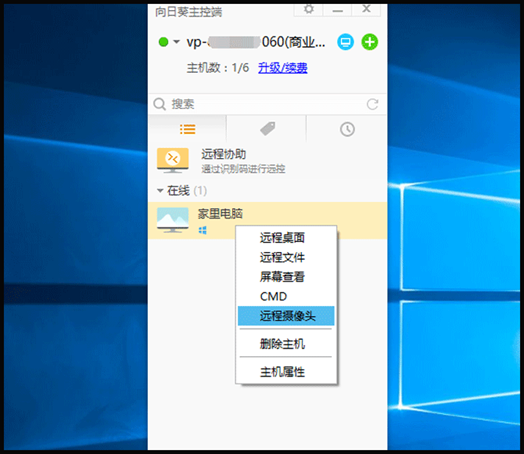Open the clock history tab
Image resolution: width=524 pixels, height=454 pixels.
pyautogui.click(x=347, y=129)
